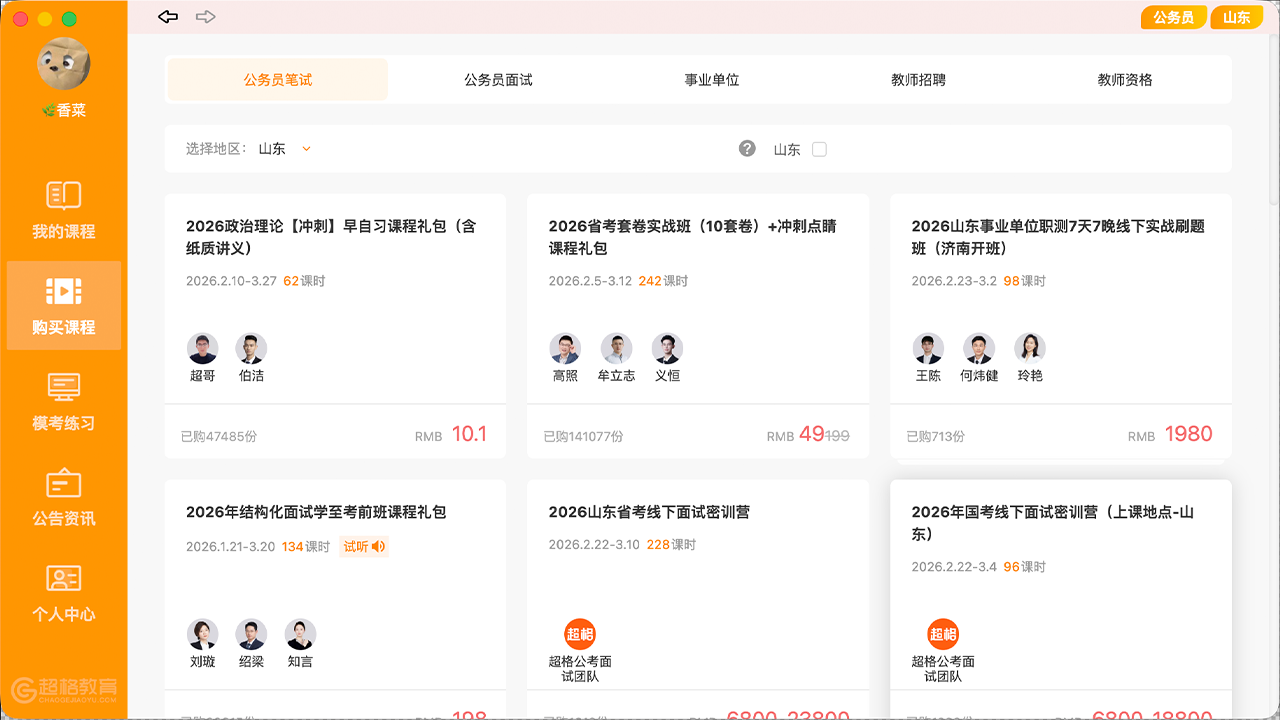Click teacher 超哥's avatar
Viewport: 1280px width, 720px height.
[203, 349]
